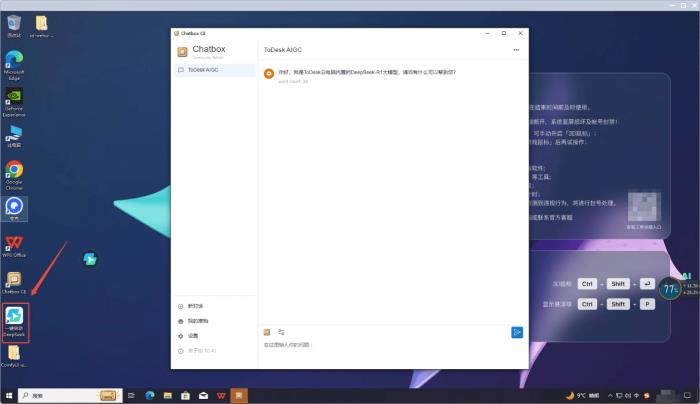Select the ComfyUI folder on the desktop
Viewport: 700px width, 404px height.
click(14, 357)
